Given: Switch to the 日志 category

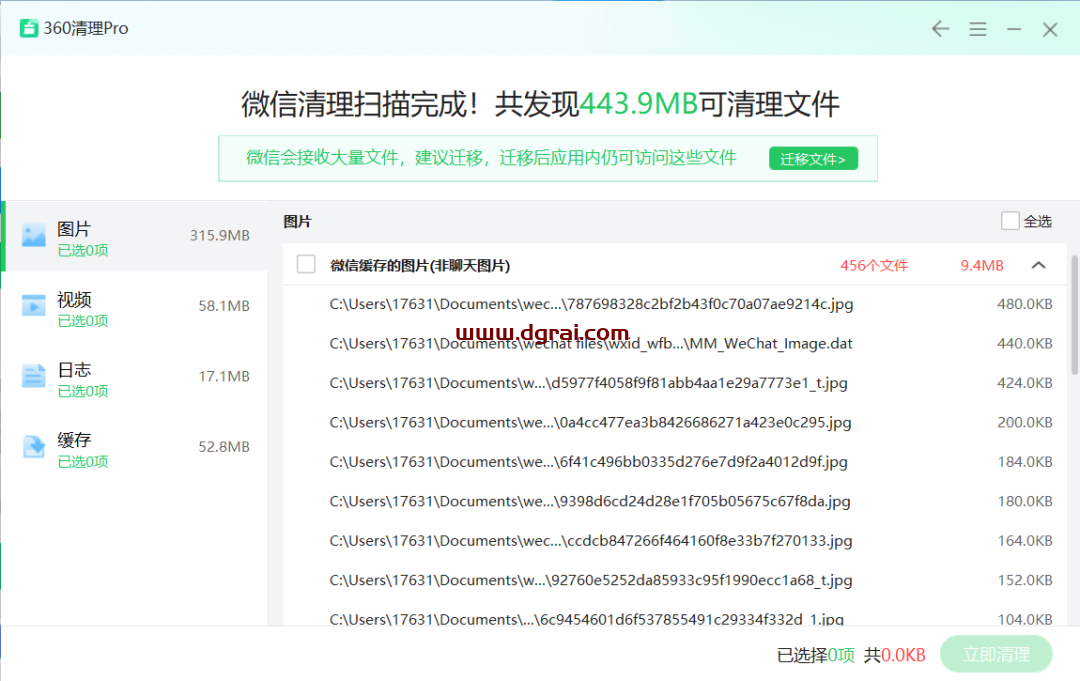Looking at the screenshot, I should (x=136, y=377).
